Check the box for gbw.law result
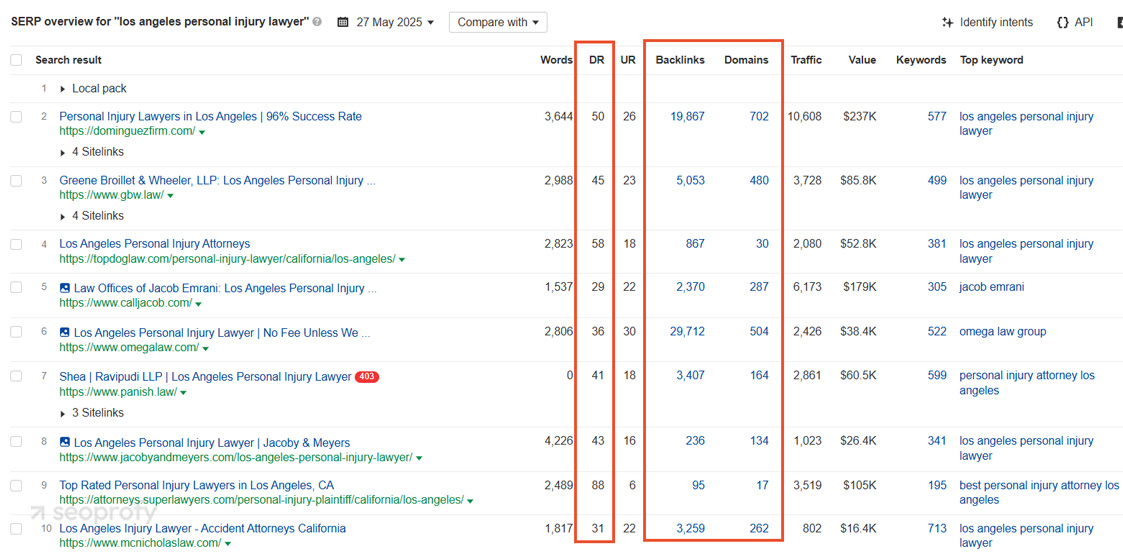 pos(16,181)
